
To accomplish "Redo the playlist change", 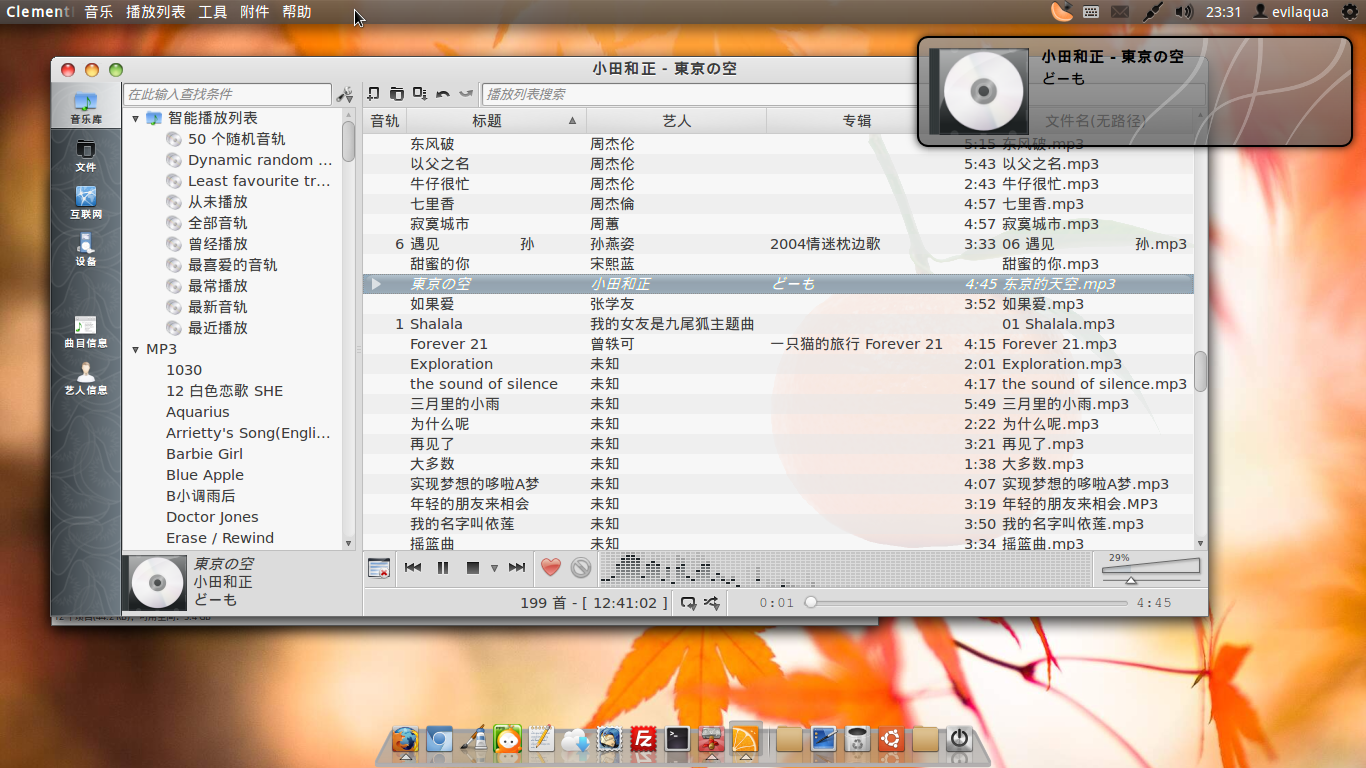I will pyautogui.click(x=466, y=94).
